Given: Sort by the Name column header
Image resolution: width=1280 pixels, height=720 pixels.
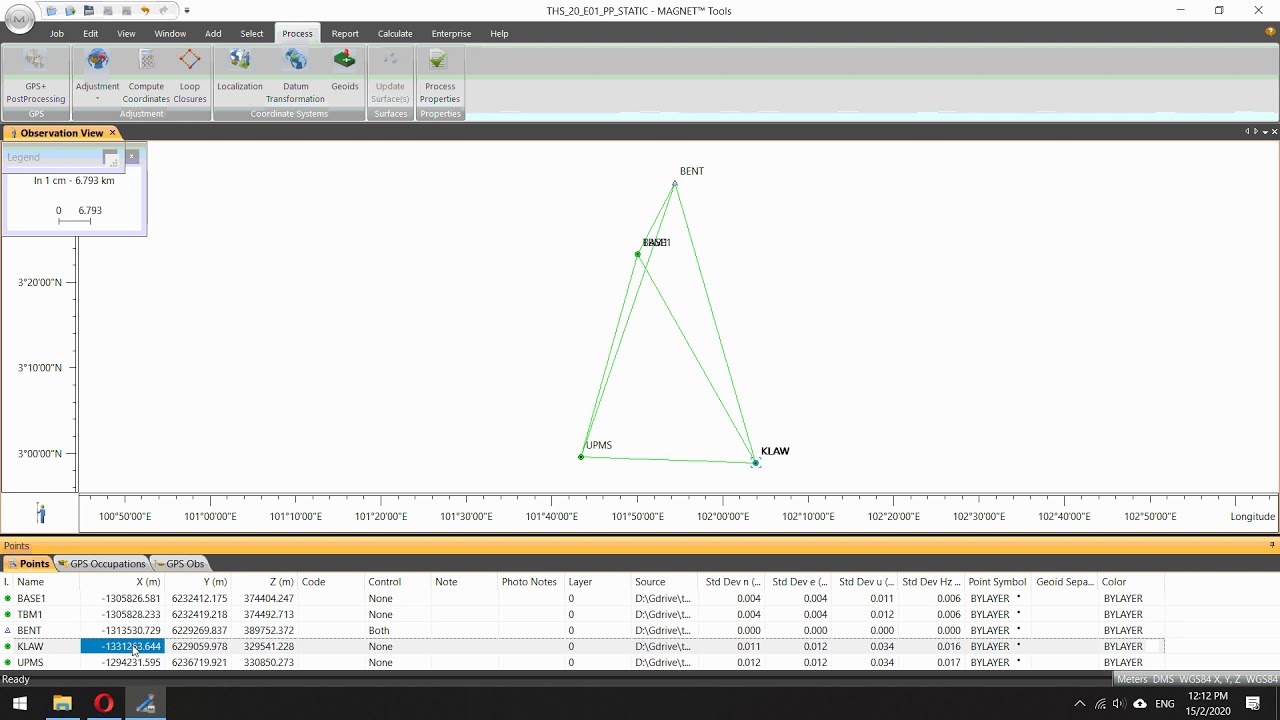Looking at the screenshot, I should coord(47,582).
